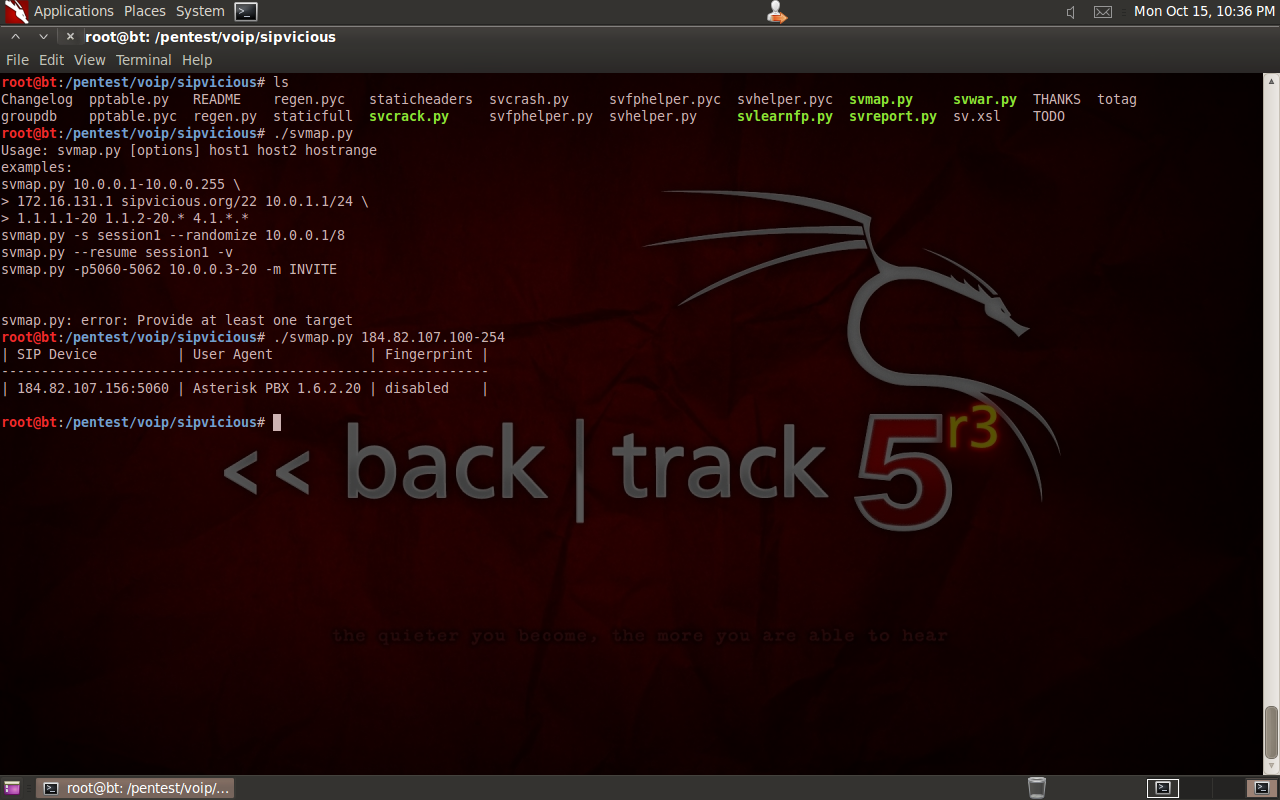Click the regen.py file name

(x=225, y=116)
